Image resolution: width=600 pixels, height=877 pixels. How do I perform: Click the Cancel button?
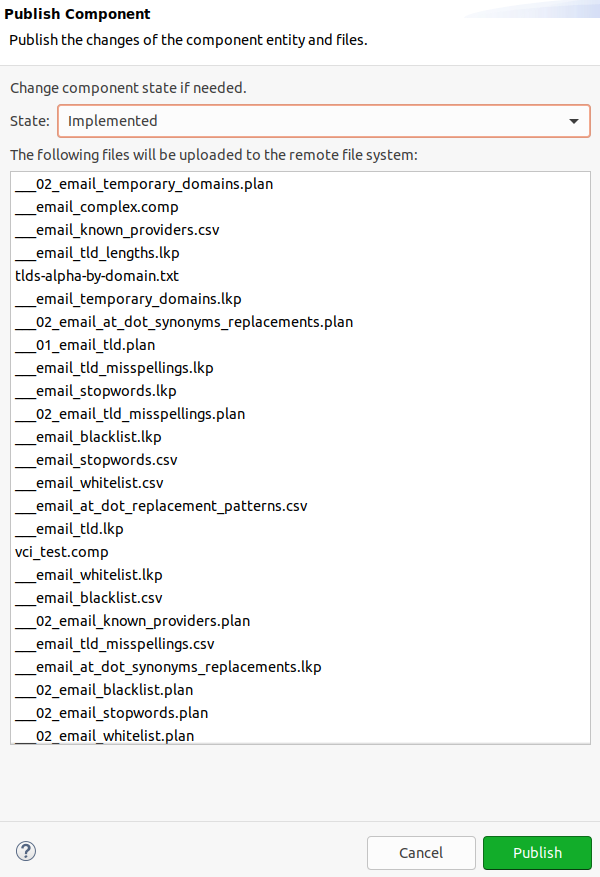(x=421, y=852)
